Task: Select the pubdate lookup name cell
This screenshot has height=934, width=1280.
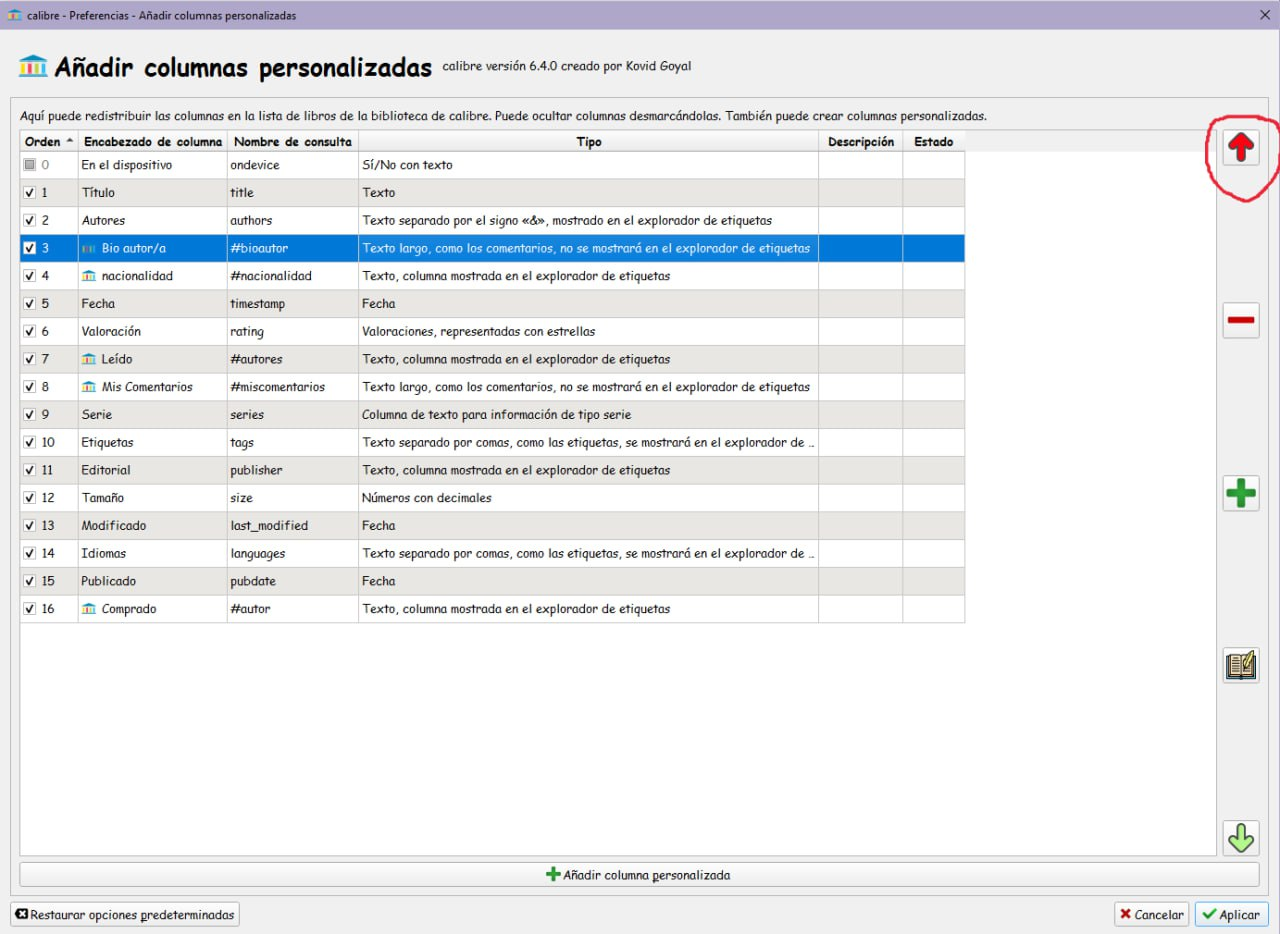Action: click(x=293, y=581)
